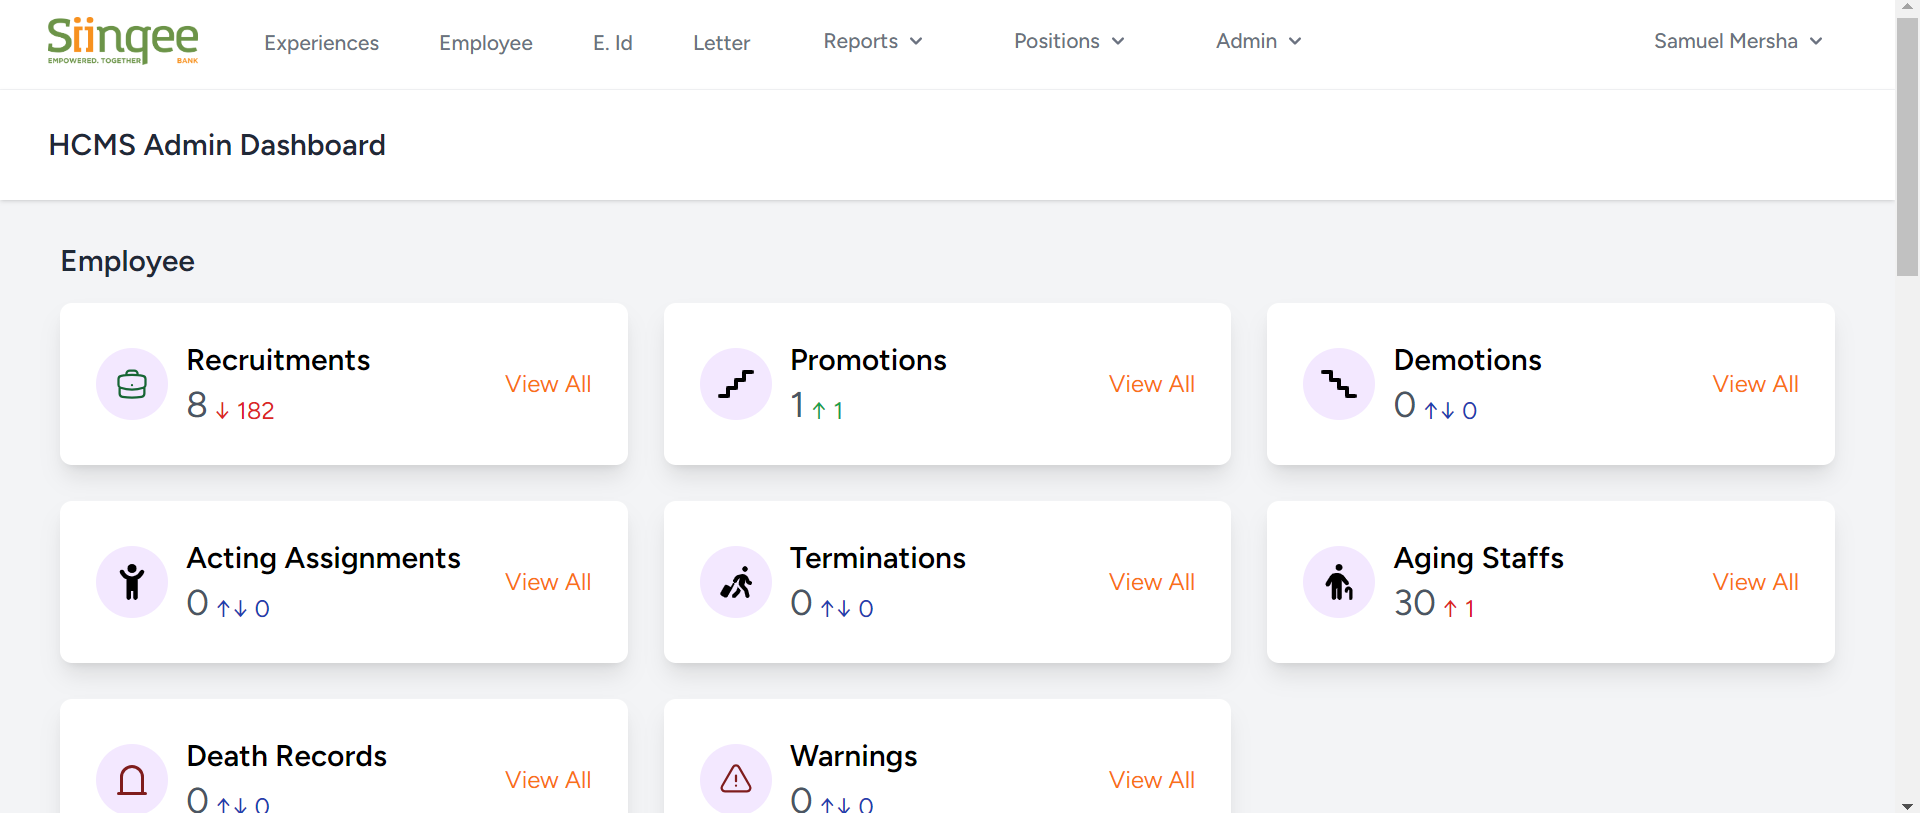
Task: Click the Recruitments briefcase icon
Action: [x=132, y=384]
